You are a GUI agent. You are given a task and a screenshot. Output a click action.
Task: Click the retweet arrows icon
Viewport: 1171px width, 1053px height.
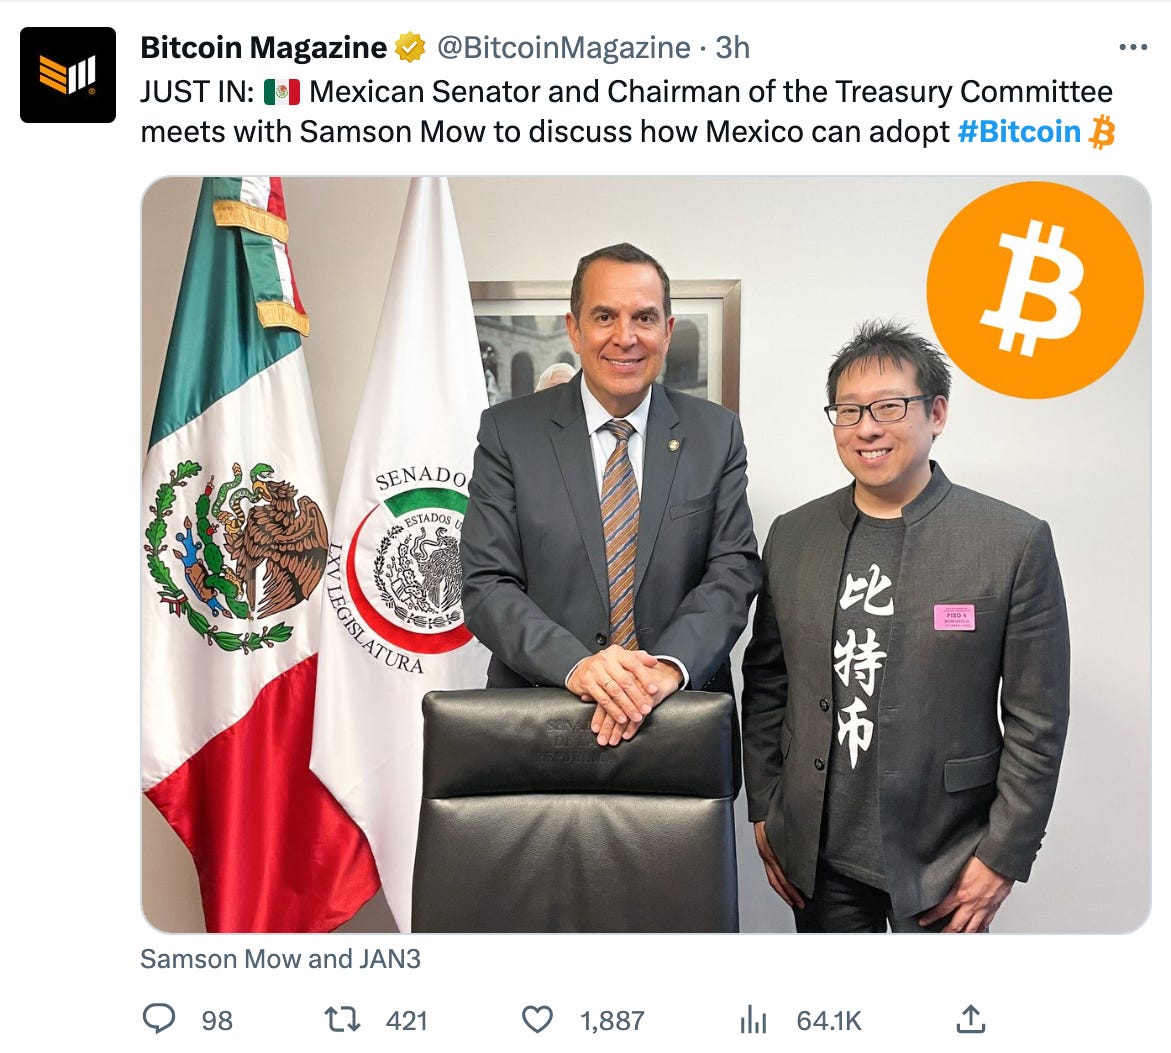(342, 1019)
